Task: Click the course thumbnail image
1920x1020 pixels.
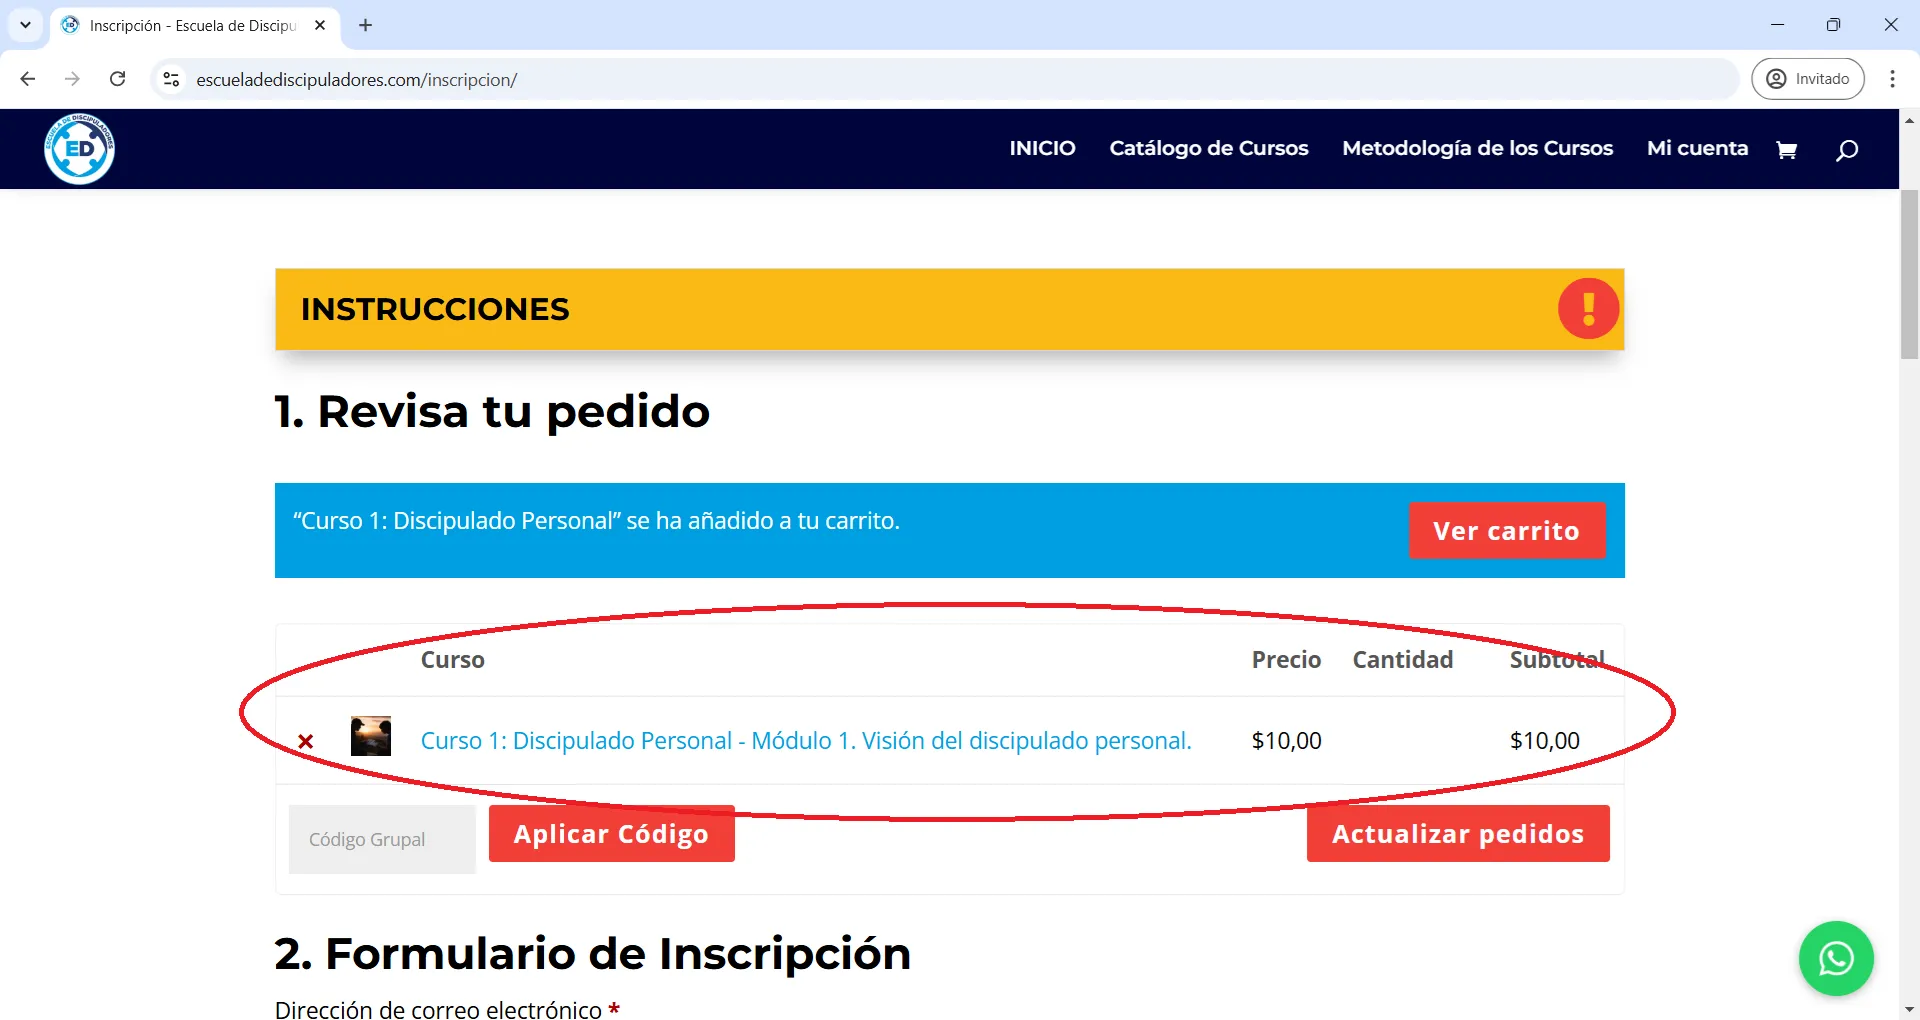Action: tap(371, 736)
